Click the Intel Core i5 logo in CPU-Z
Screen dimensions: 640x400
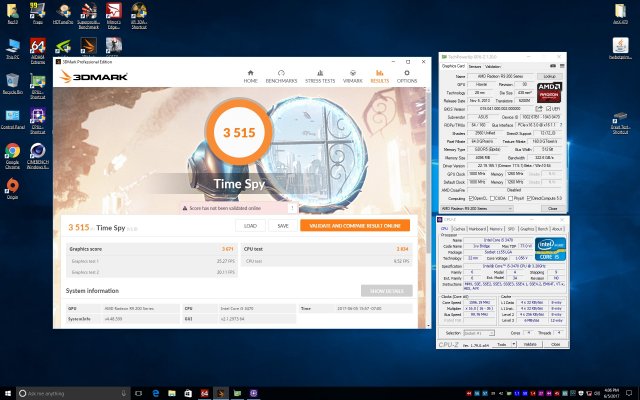point(550,249)
